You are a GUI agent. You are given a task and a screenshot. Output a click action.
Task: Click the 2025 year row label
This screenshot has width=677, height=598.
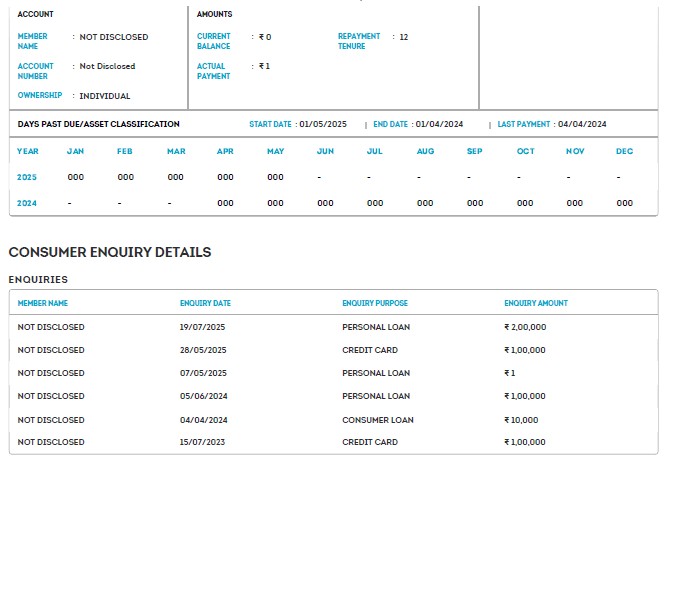(x=28, y=177)
